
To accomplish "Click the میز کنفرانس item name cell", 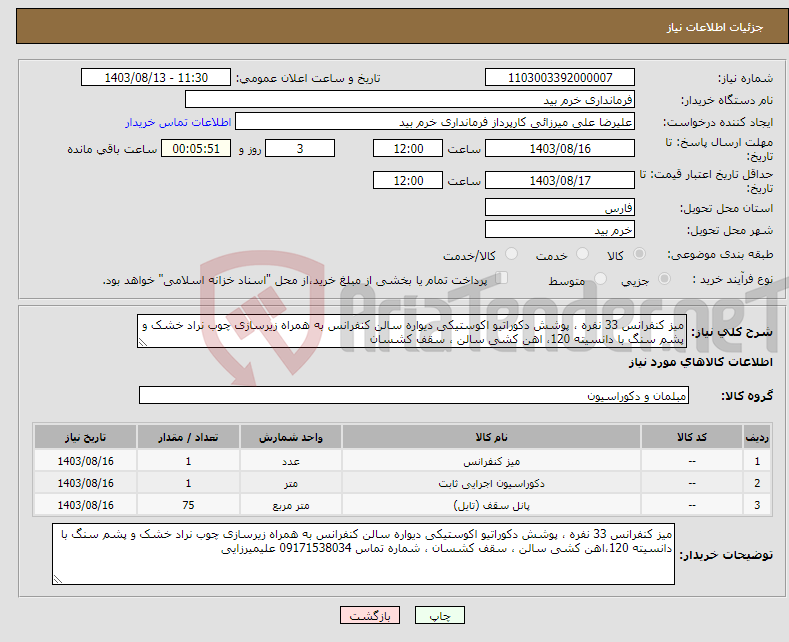I will pos(491,461).
